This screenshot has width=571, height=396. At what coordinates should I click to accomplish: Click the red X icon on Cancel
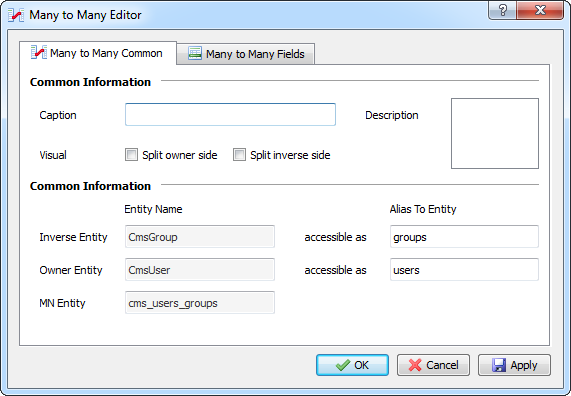click(415, 365)
